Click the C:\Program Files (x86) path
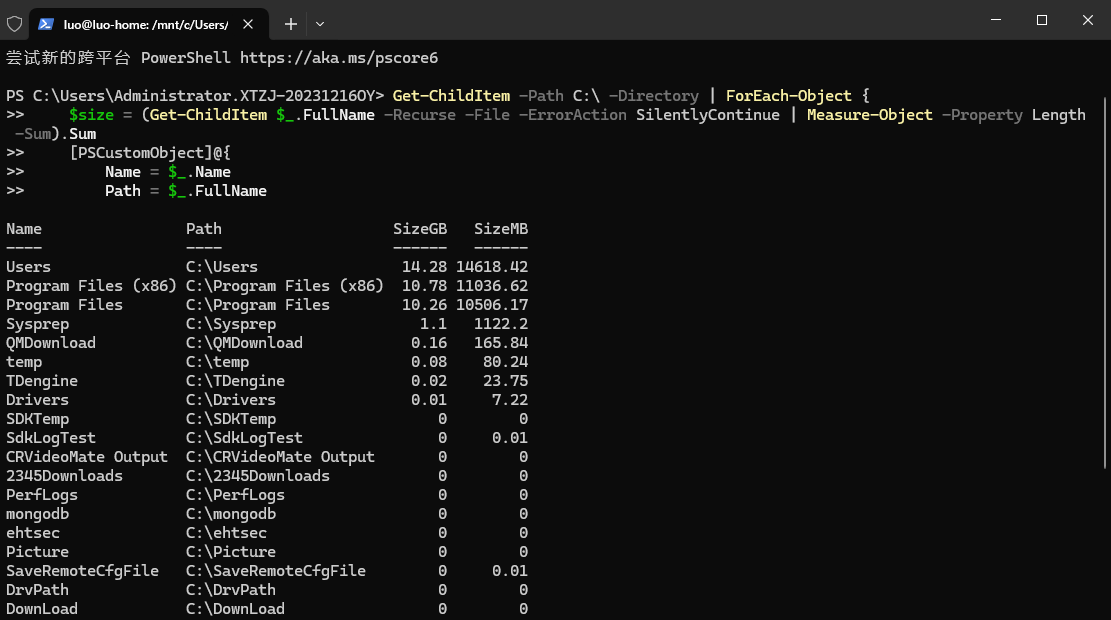The image size is (1111, 620). click(285, 286)
